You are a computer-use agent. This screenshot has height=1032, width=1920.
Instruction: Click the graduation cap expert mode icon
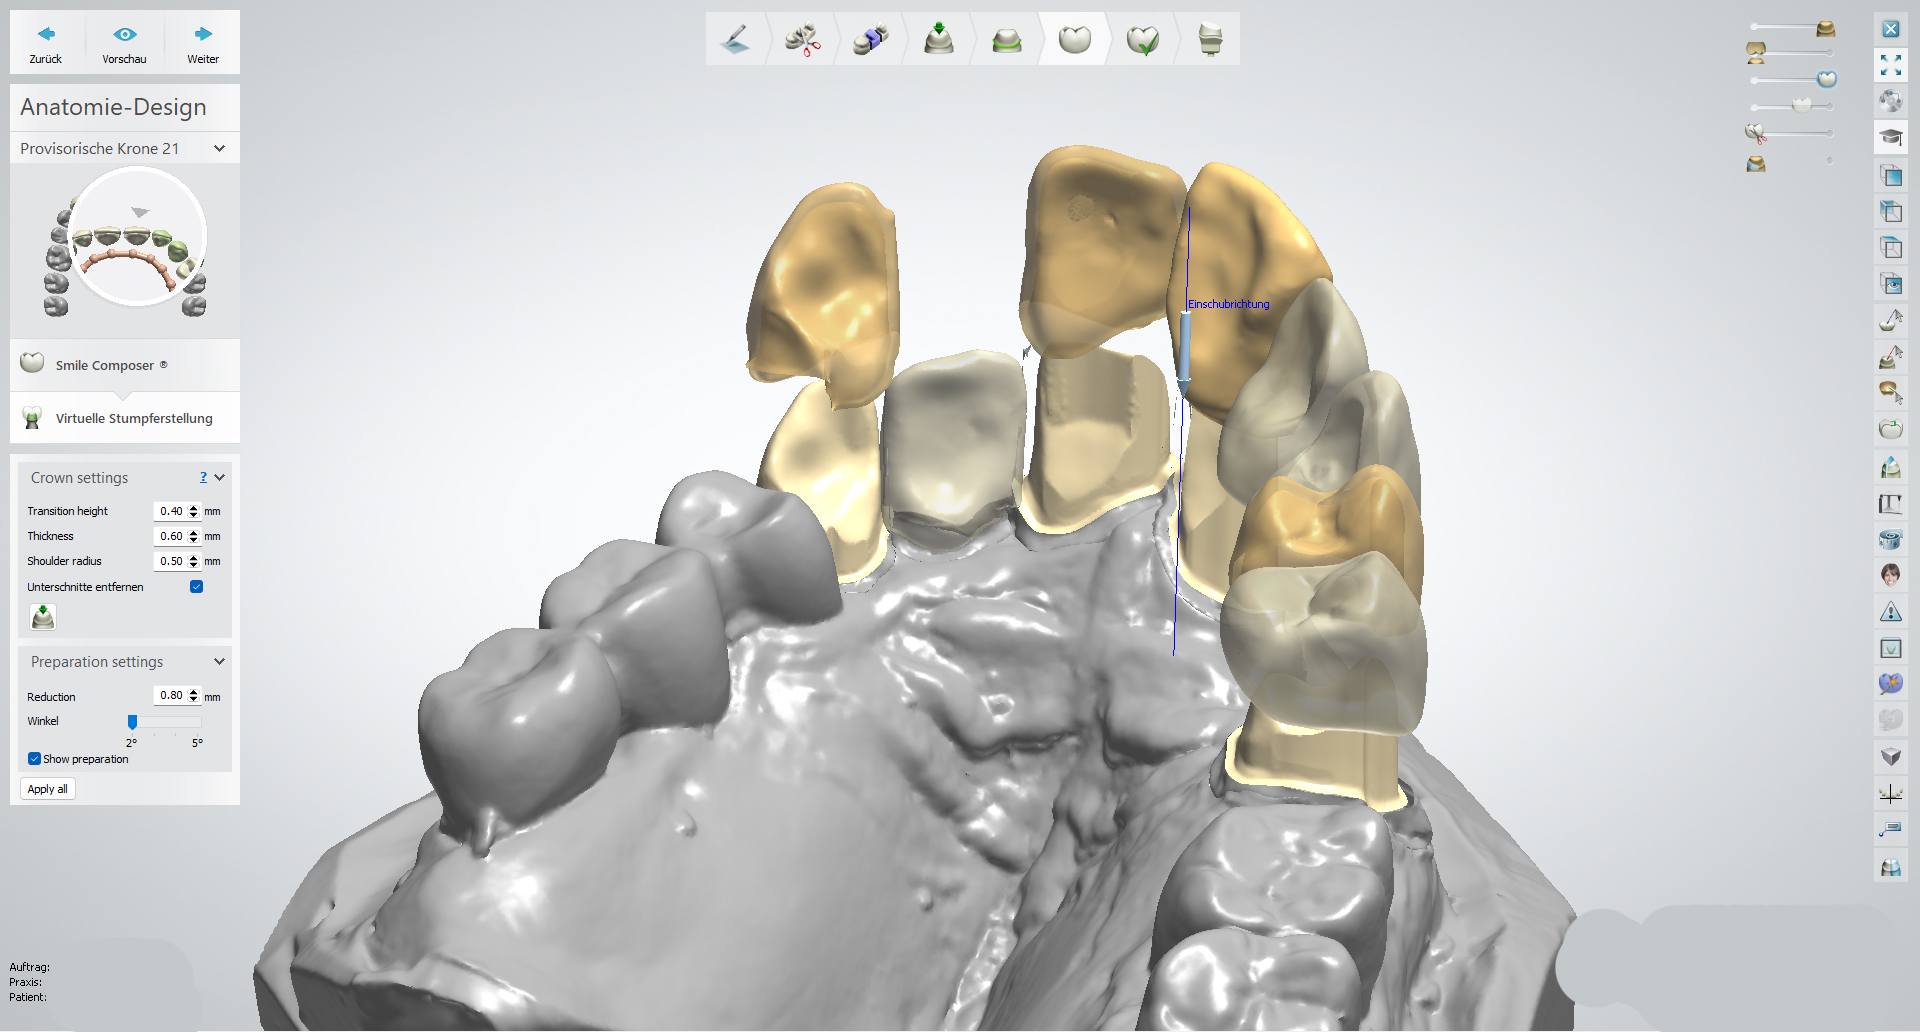[x=1890, y=138]
